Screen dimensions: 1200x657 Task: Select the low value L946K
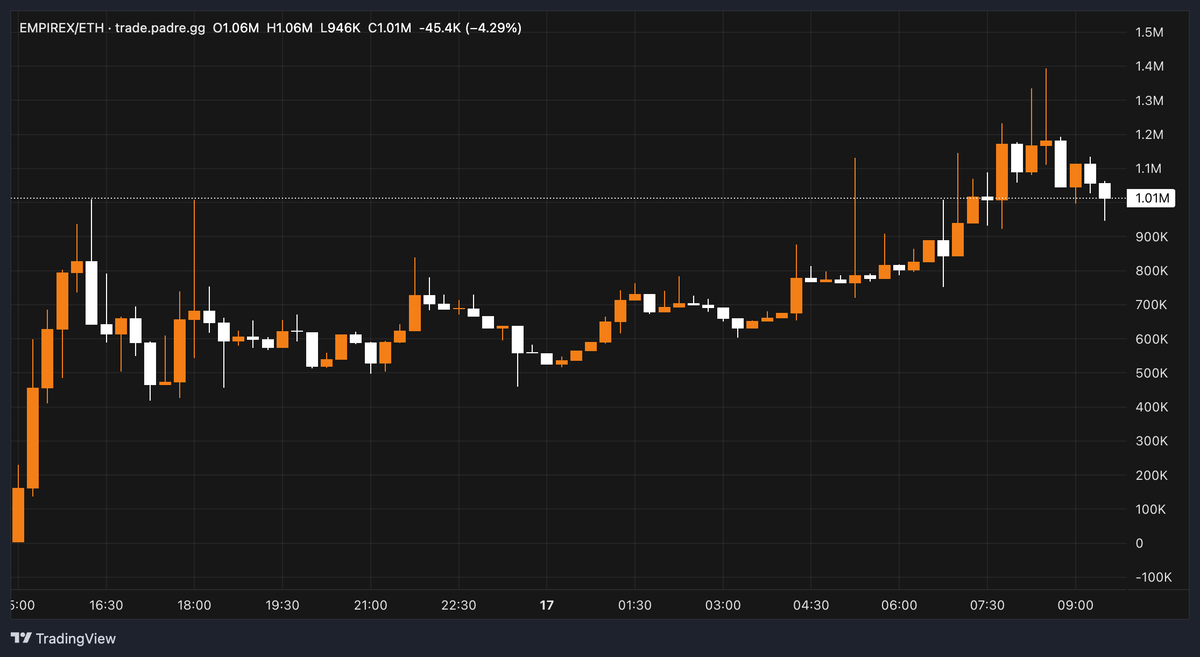[x=340, y=28]
